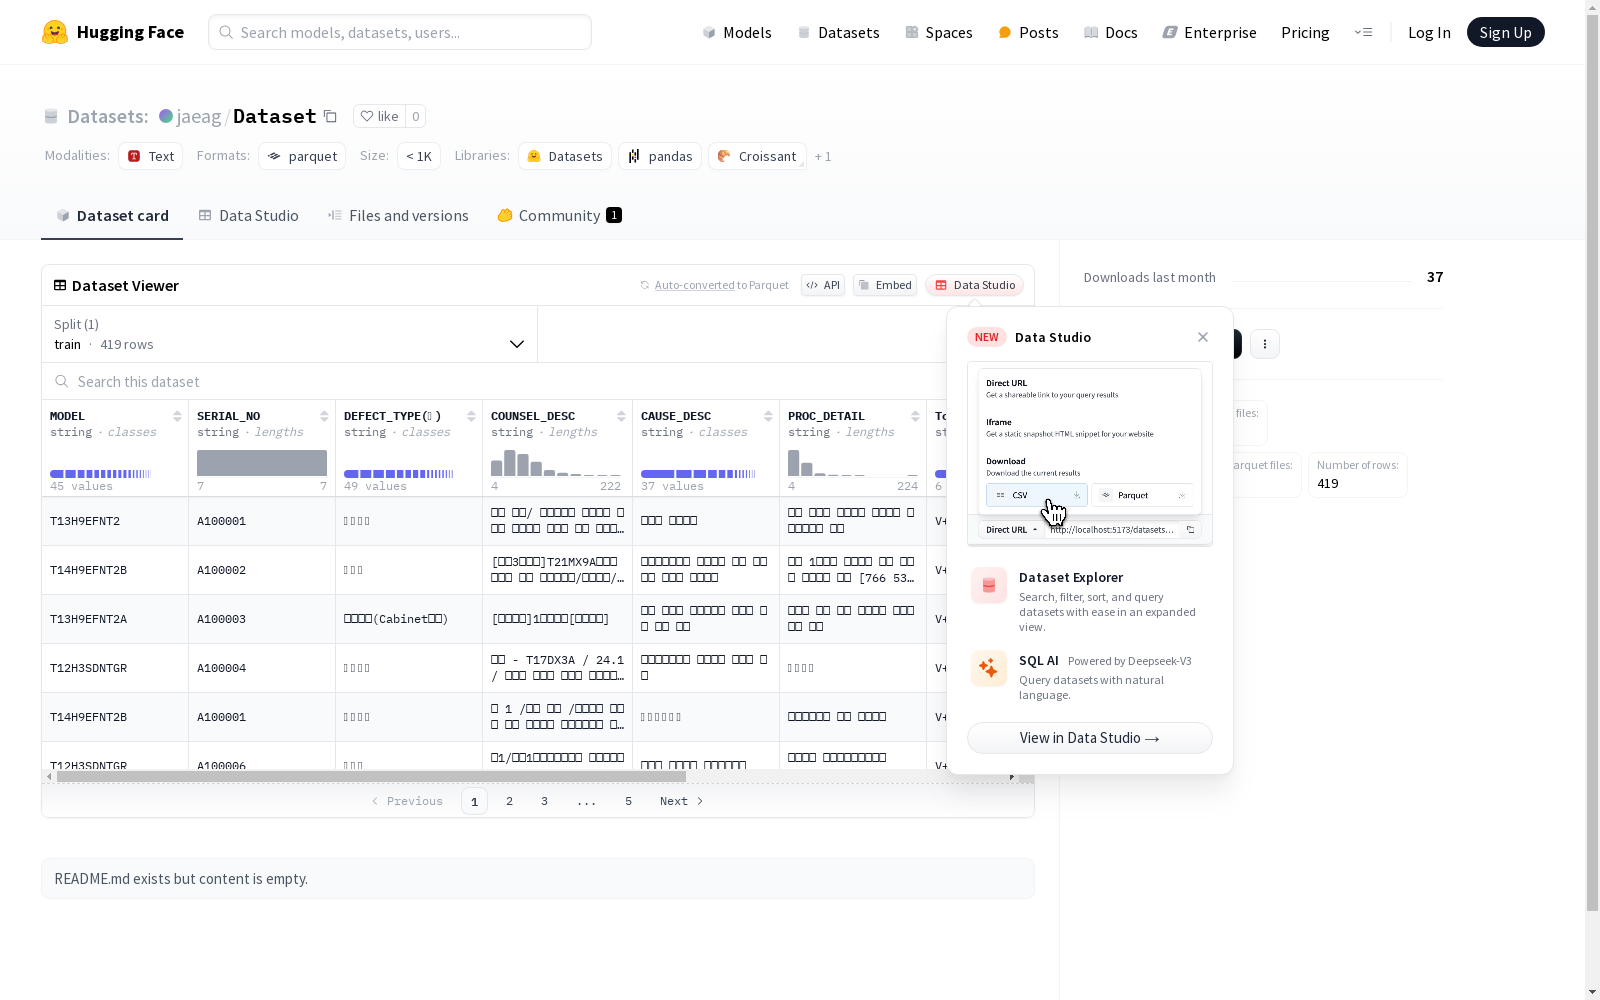This screenshot has width=1600, height=1000.
Task: Open the Dataset card tab
Action: tap(112, 216)
